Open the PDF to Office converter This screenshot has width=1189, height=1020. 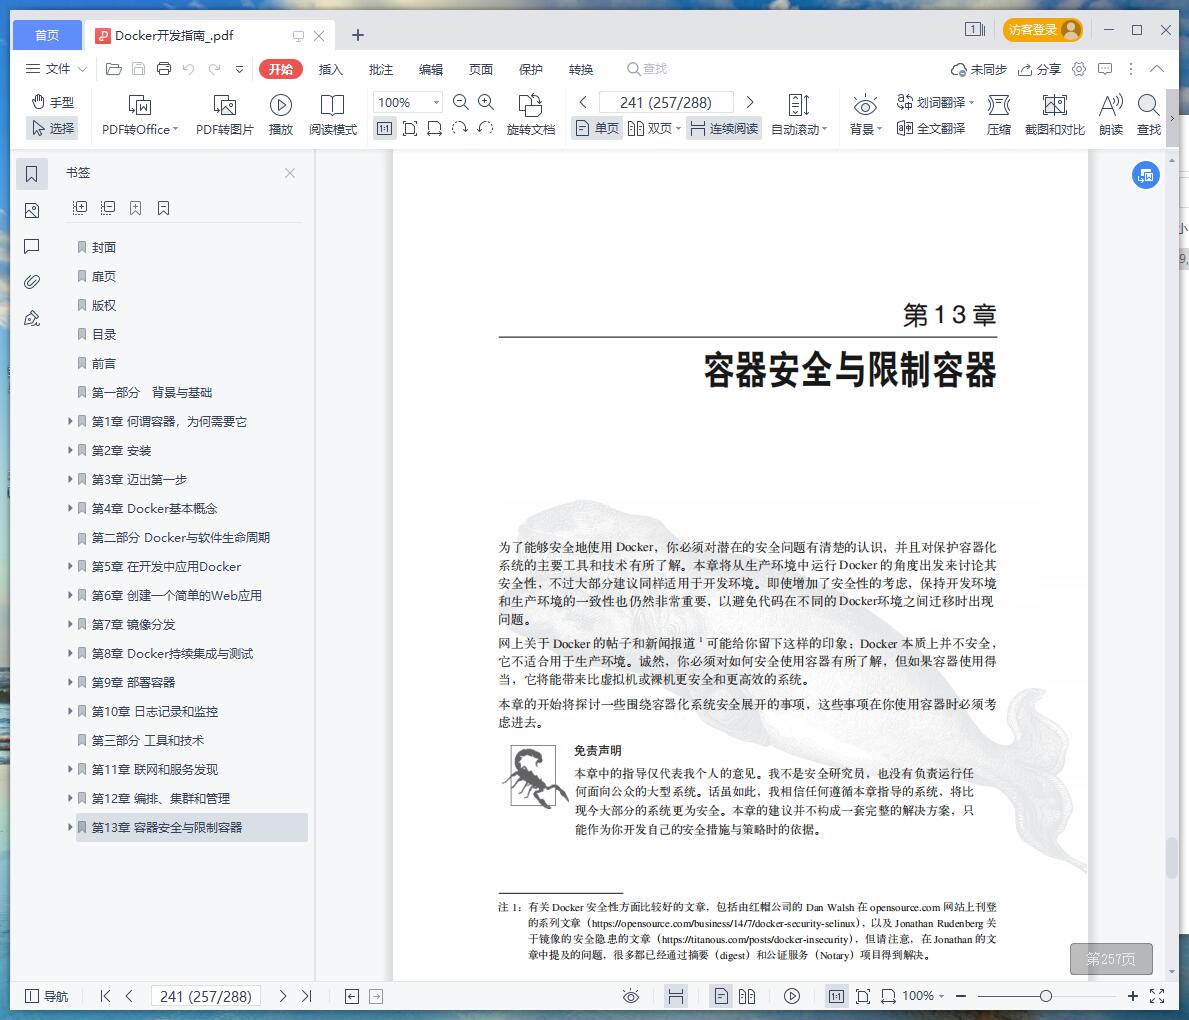click(x=140, y=115)
